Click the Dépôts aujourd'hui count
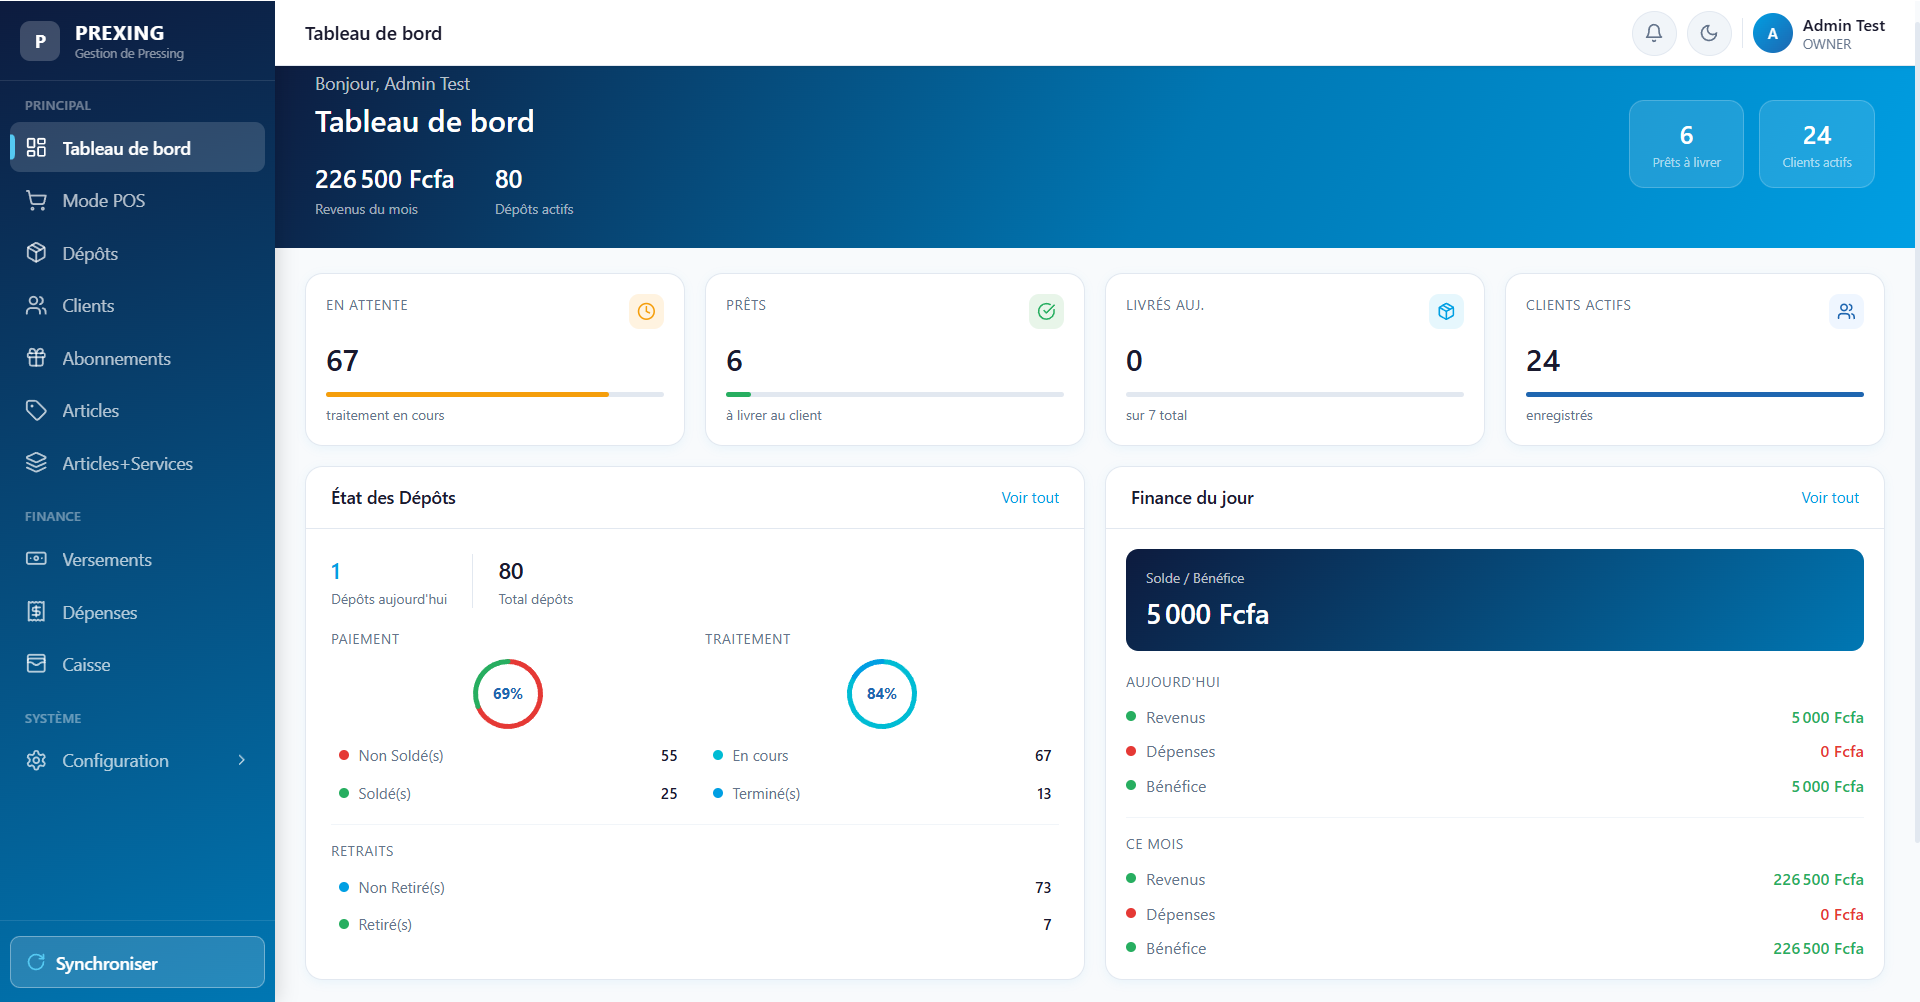 click(336, 571)
